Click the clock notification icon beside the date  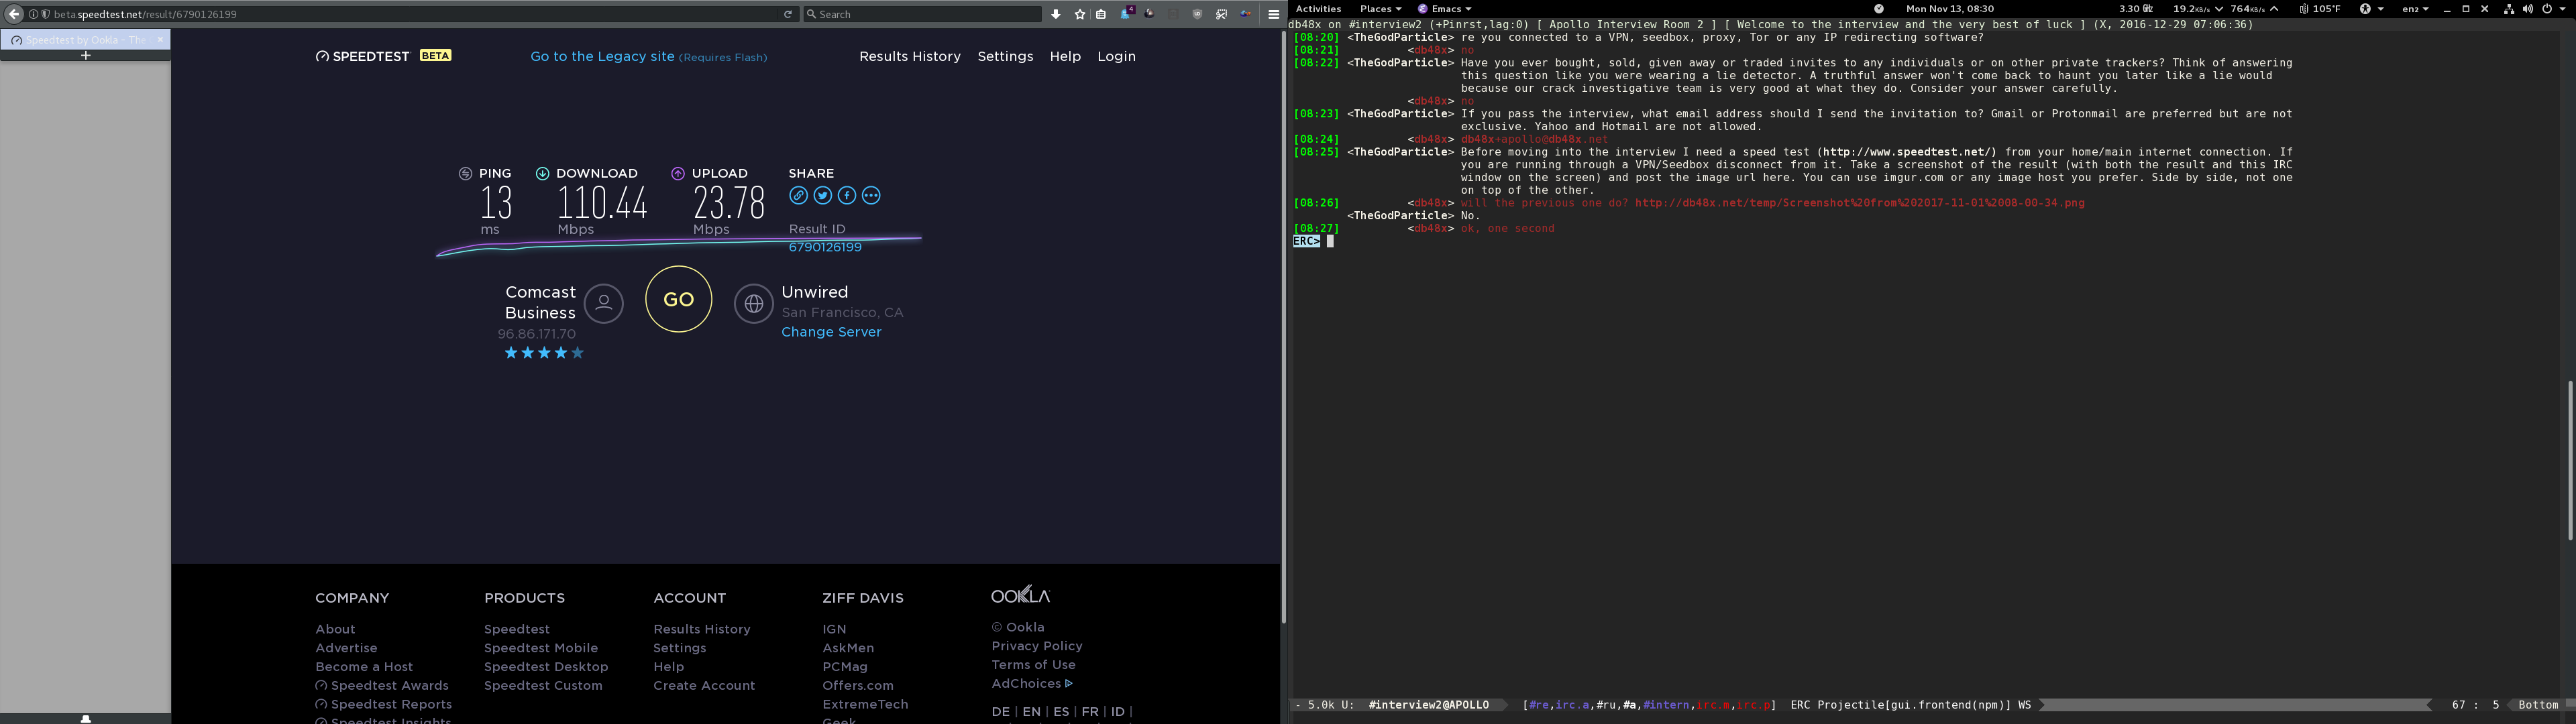click(x=1879, y=9)
